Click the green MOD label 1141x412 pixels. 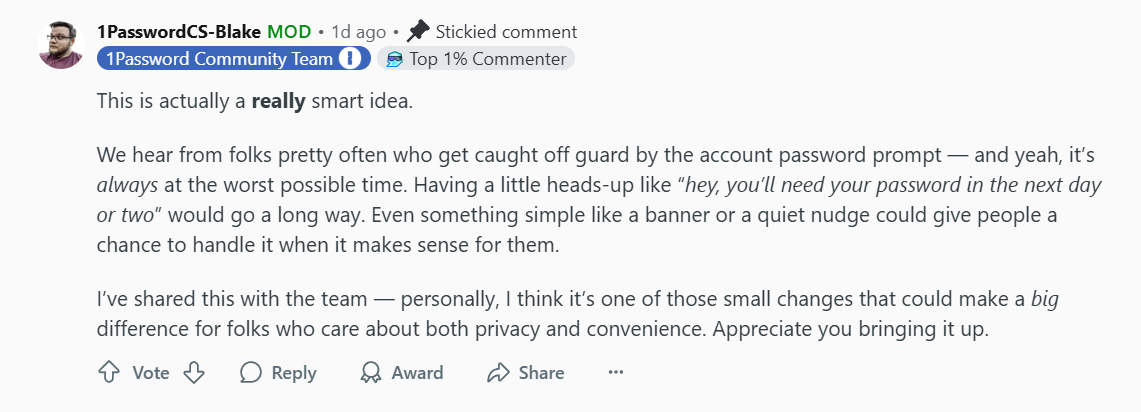[x=288, y=32]
